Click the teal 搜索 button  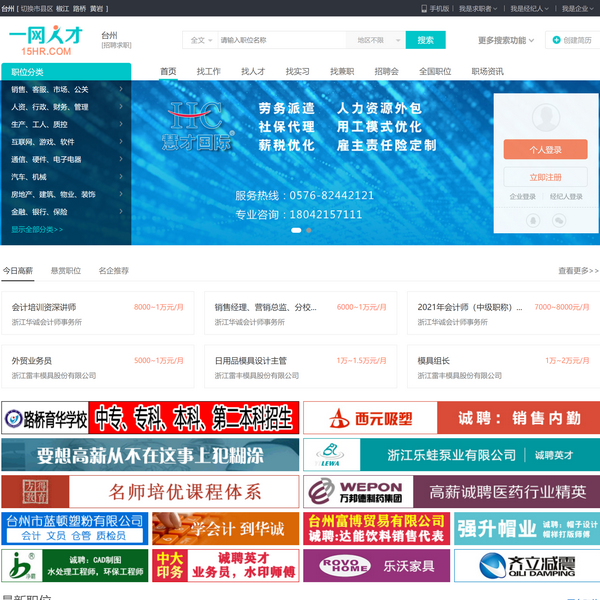pos(425,40)
